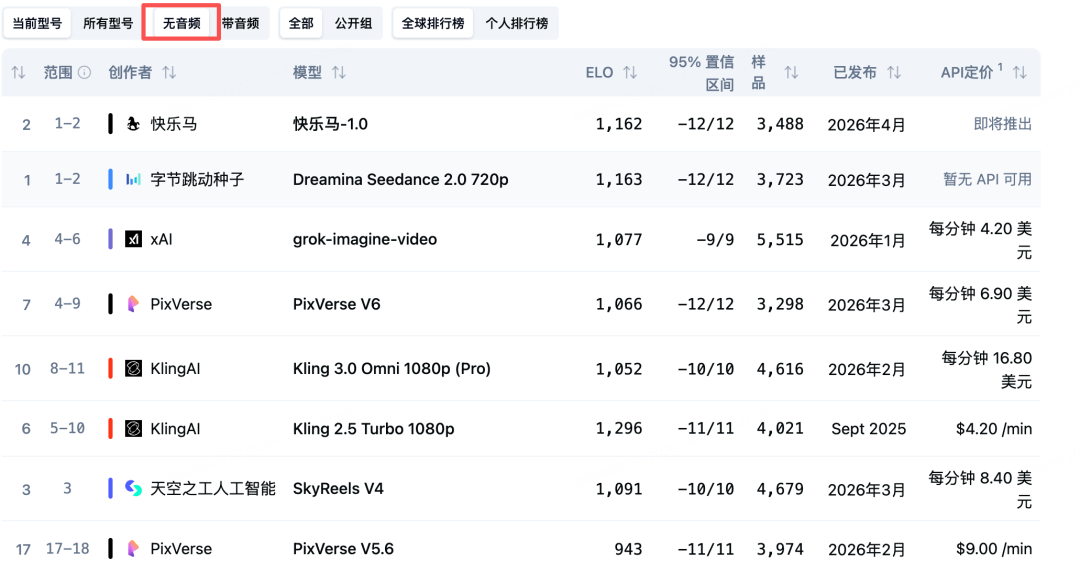The image size is (1080, 572).
Task: Click the blue color bar beside 字节跳动种子
Action: pos(111,180)
